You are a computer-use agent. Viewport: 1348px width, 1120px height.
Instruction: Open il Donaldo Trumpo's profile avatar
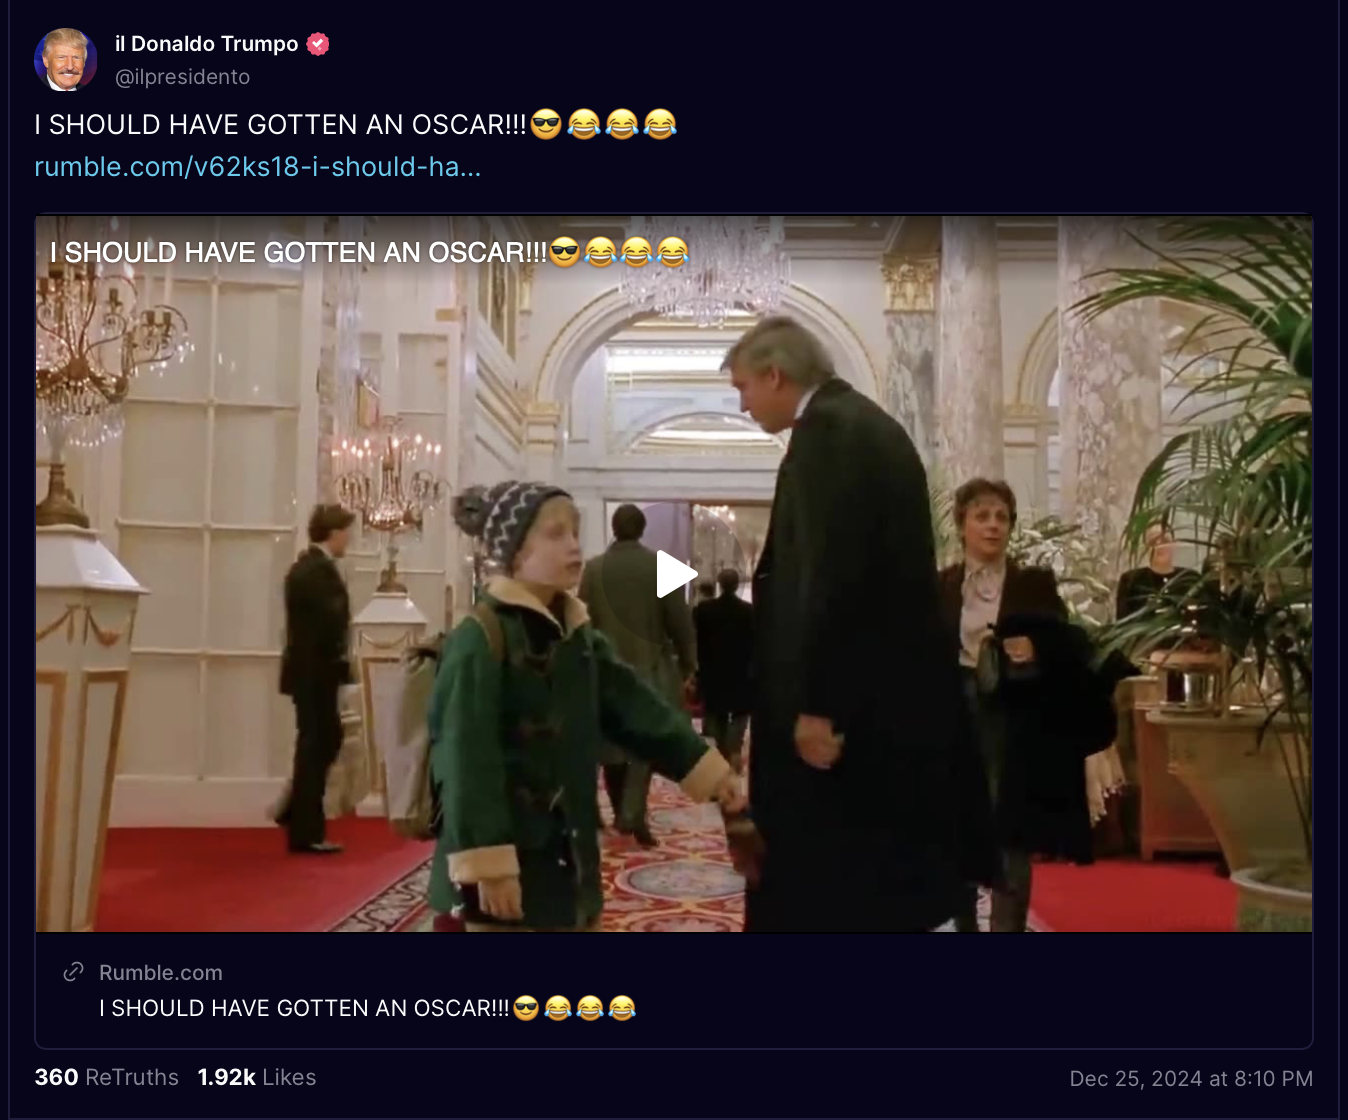[66, 60]
